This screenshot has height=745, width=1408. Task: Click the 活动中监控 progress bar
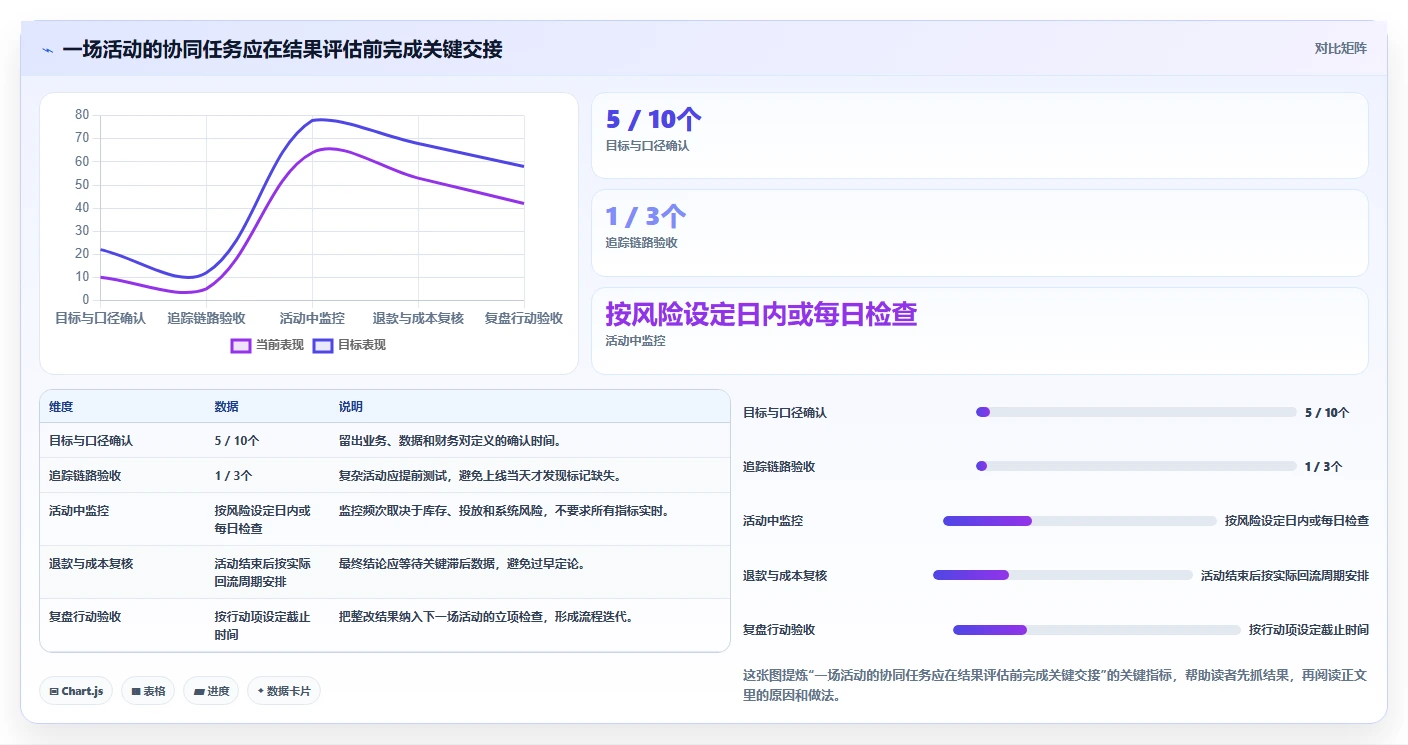click(x=1080, y=521)
